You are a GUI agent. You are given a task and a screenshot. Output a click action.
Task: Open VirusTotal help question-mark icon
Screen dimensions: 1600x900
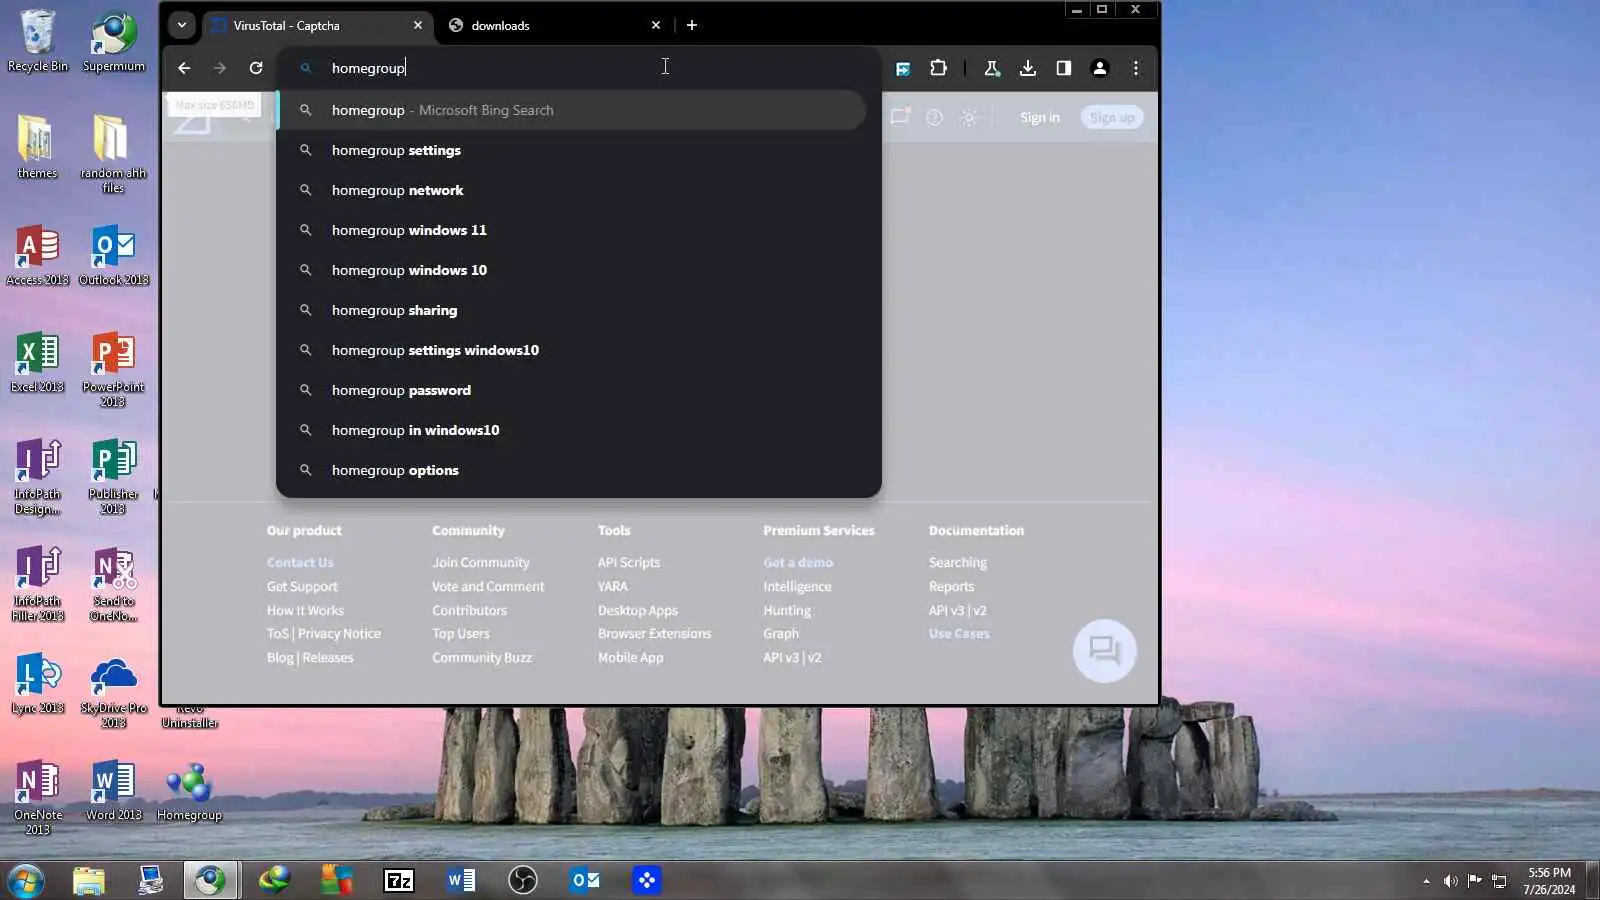click(934, 117)
